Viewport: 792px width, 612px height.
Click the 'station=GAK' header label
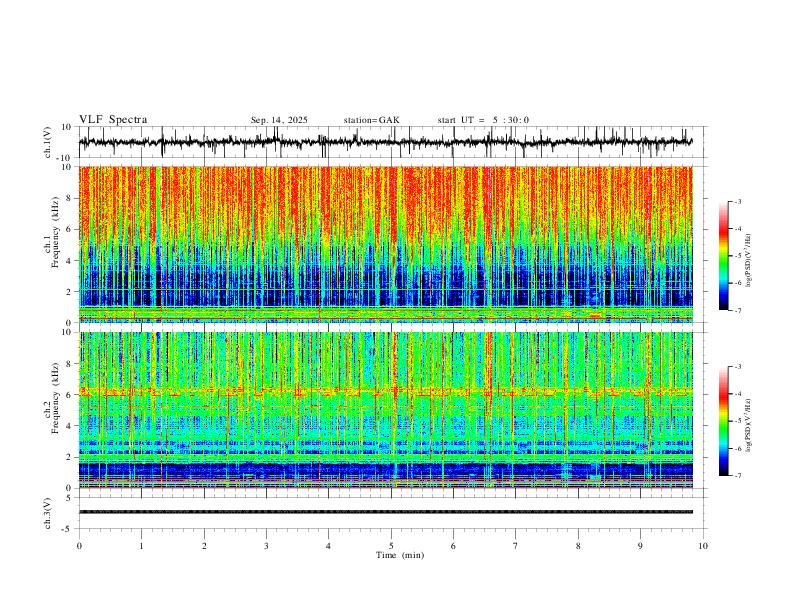(371, 120)
